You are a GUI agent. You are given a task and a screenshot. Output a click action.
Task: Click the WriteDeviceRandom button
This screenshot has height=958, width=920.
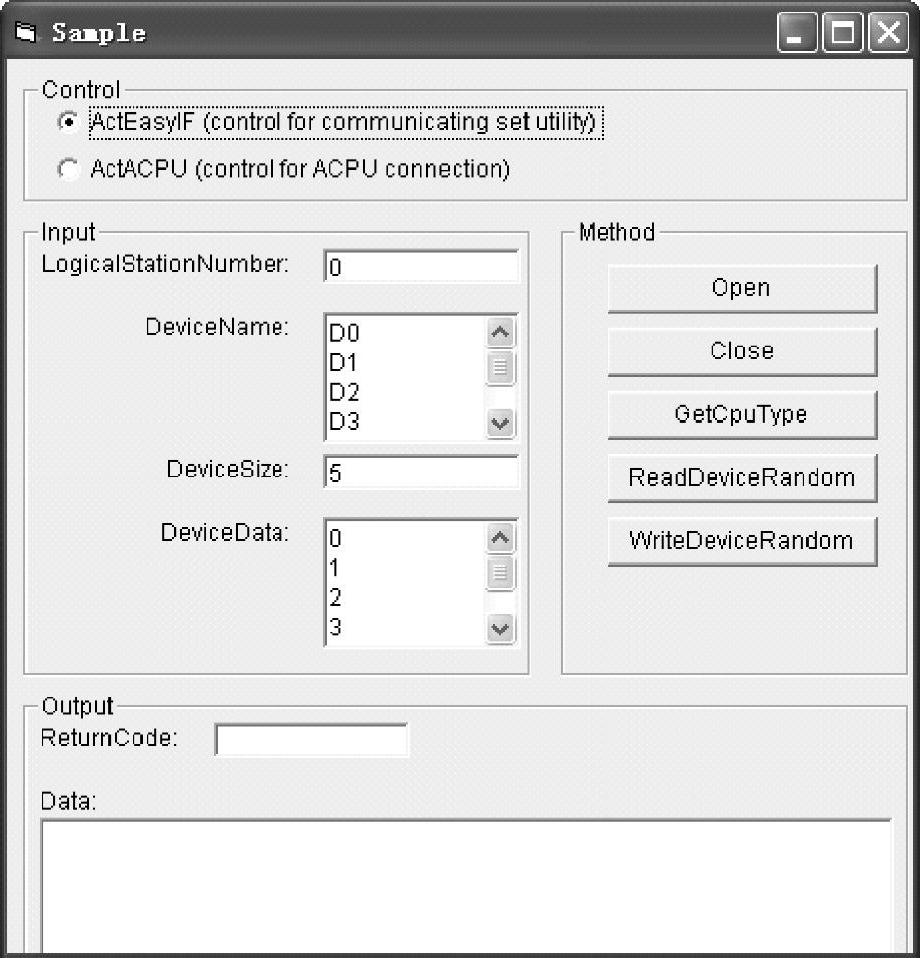(742, 541)
